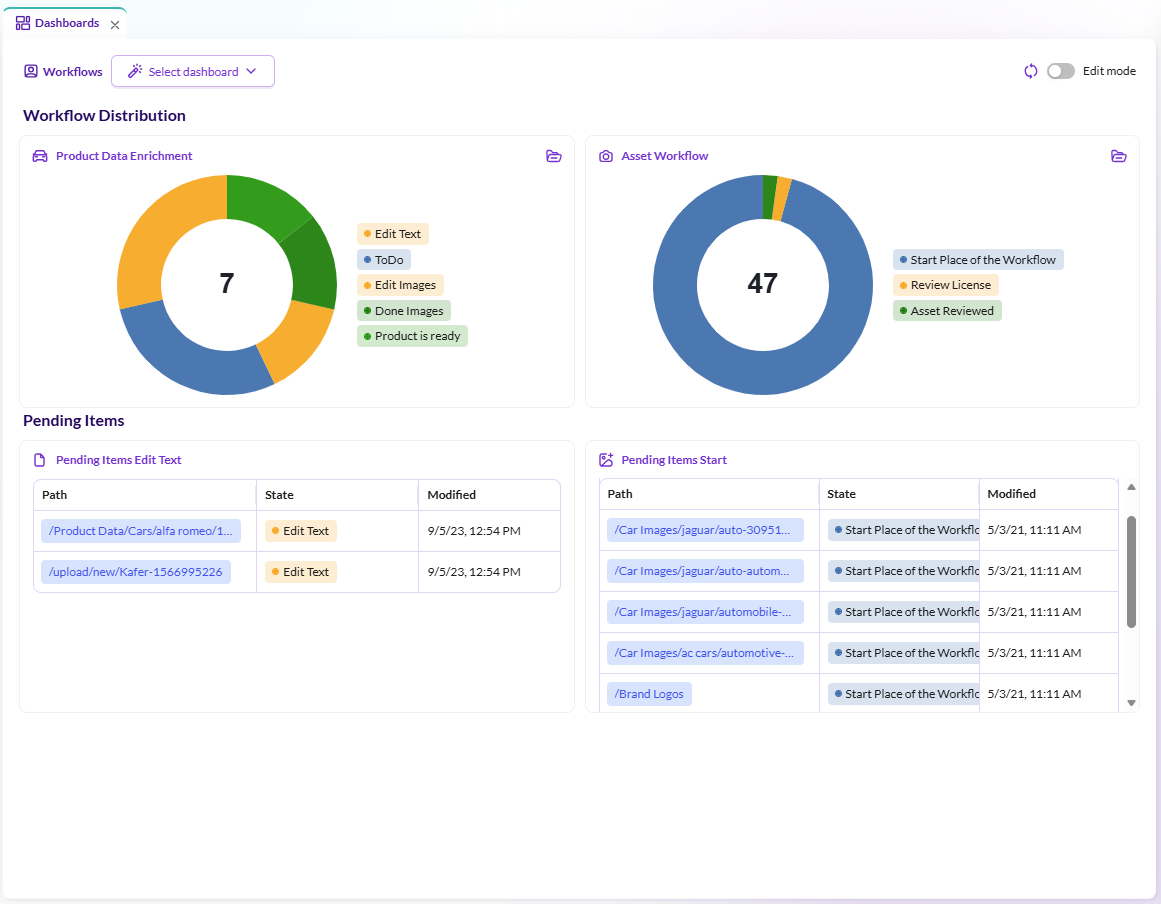
Task: Open Product Data Enrichment title link
Action: [124, 156]
